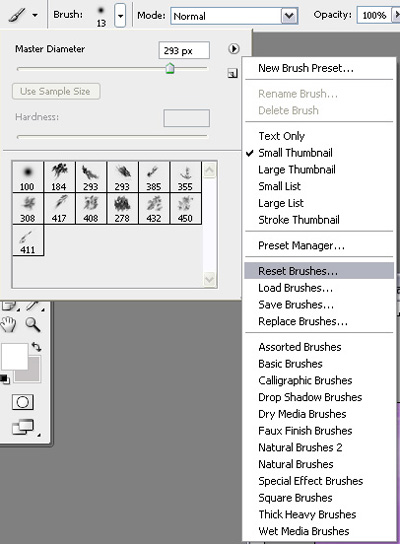Open the Brush preset dropdown arrow
The height and width of the screenshot is (544, 400).
pos(120,16)
